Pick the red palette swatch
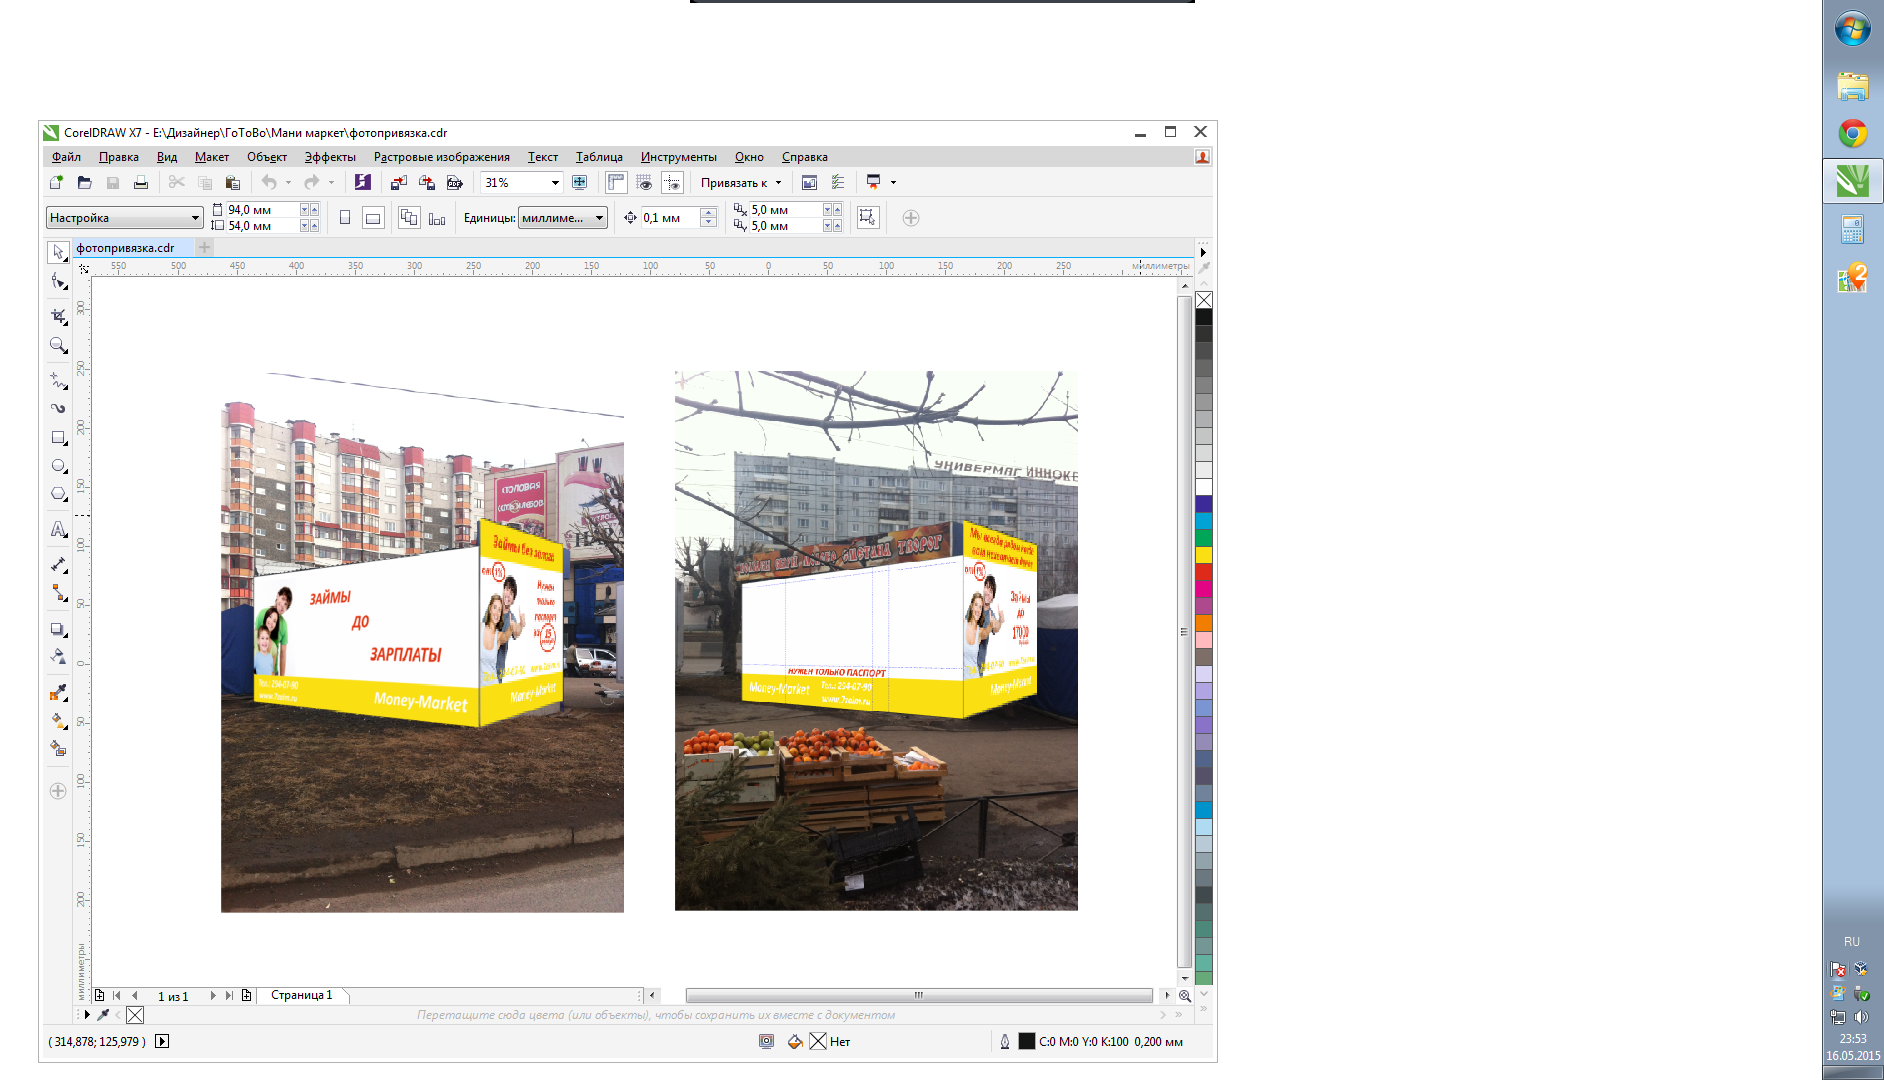 [1204, 571]
